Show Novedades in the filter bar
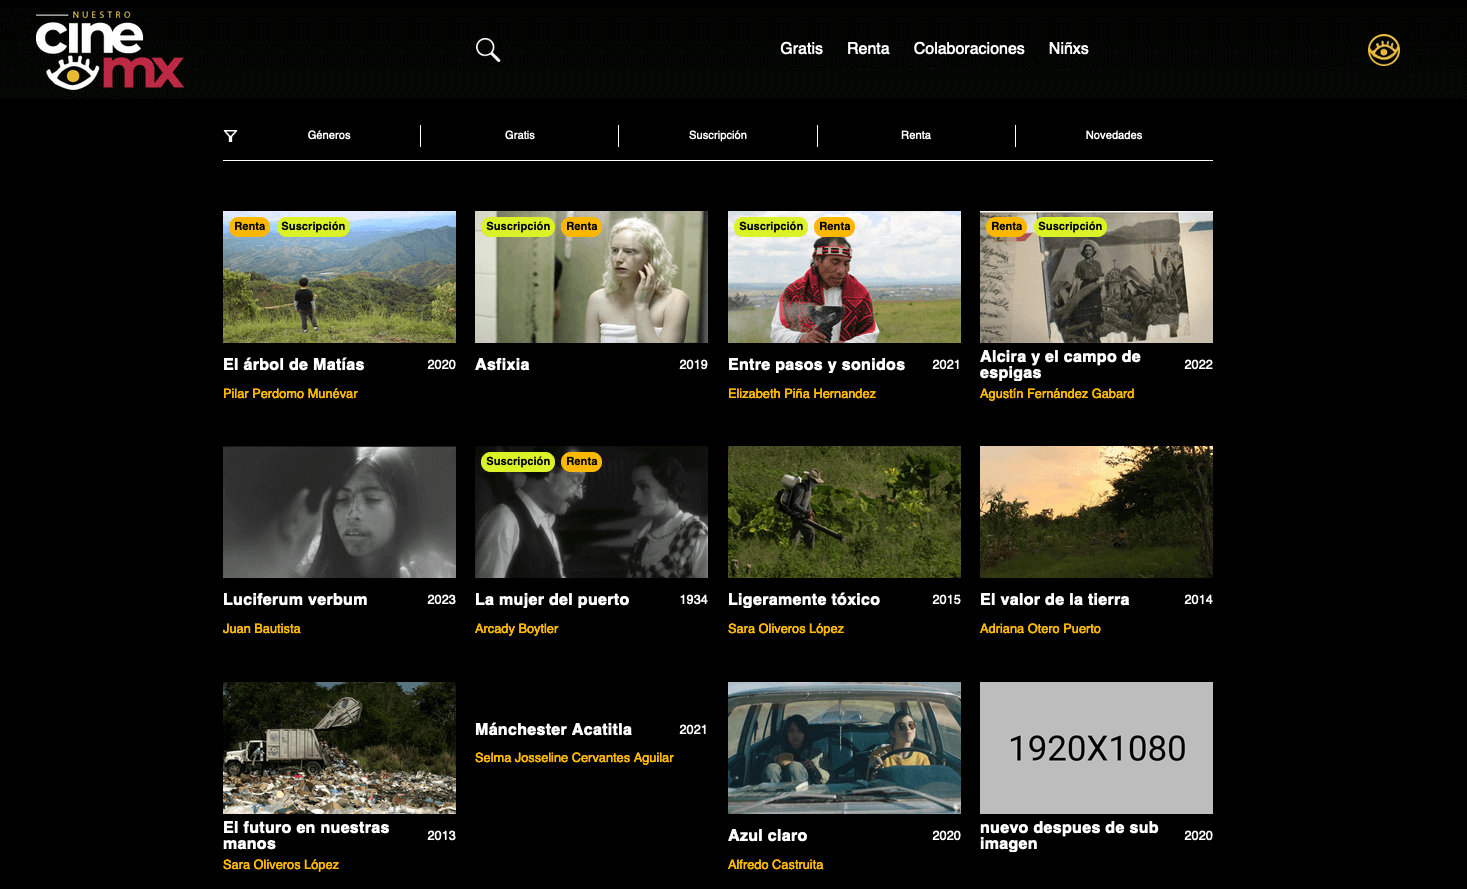This screenshot has height=889, width=1467. 1113,136
